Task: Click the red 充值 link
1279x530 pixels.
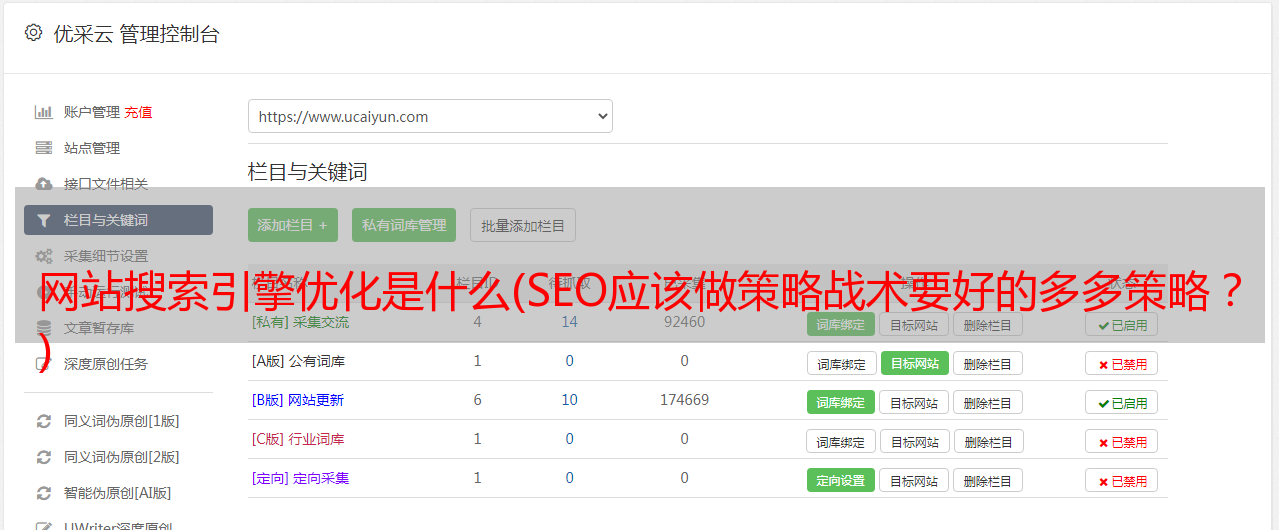Action: [138, 112]
